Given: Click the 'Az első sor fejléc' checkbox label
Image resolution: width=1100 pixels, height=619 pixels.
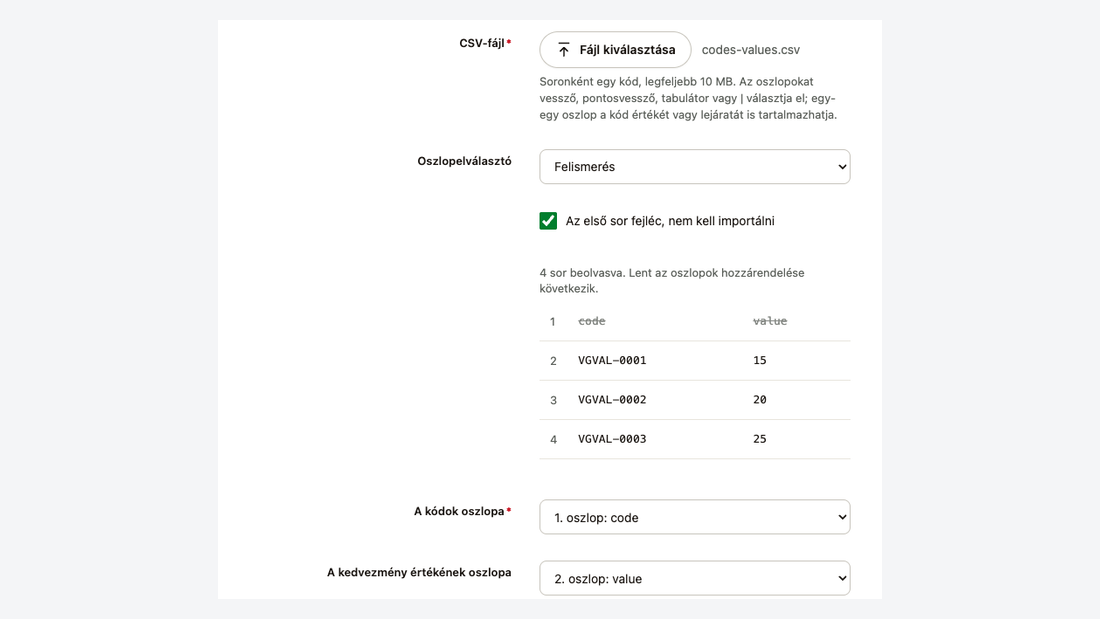Looking at the screenshot, I should 670,221.
